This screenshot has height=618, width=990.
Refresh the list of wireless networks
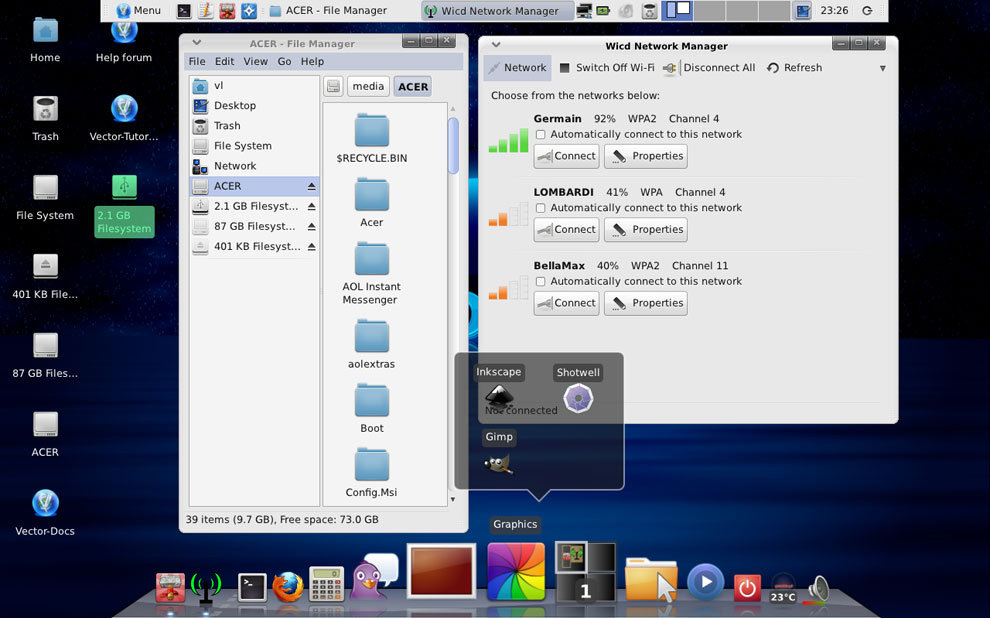[795, 67]
